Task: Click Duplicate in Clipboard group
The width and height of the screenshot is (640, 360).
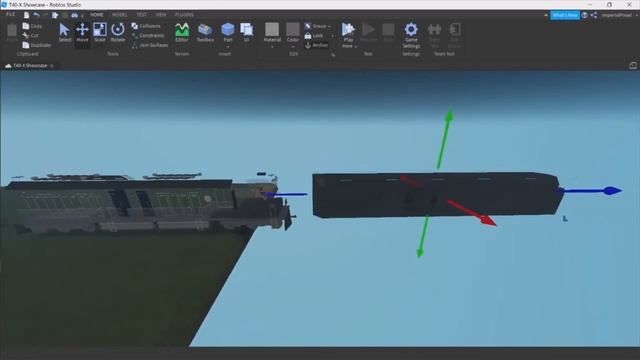Action: point(37,45)
